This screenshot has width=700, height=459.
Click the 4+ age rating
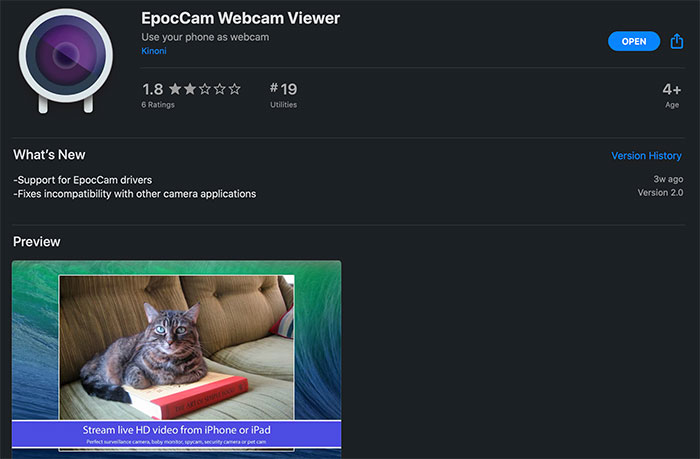click(671, 89)
